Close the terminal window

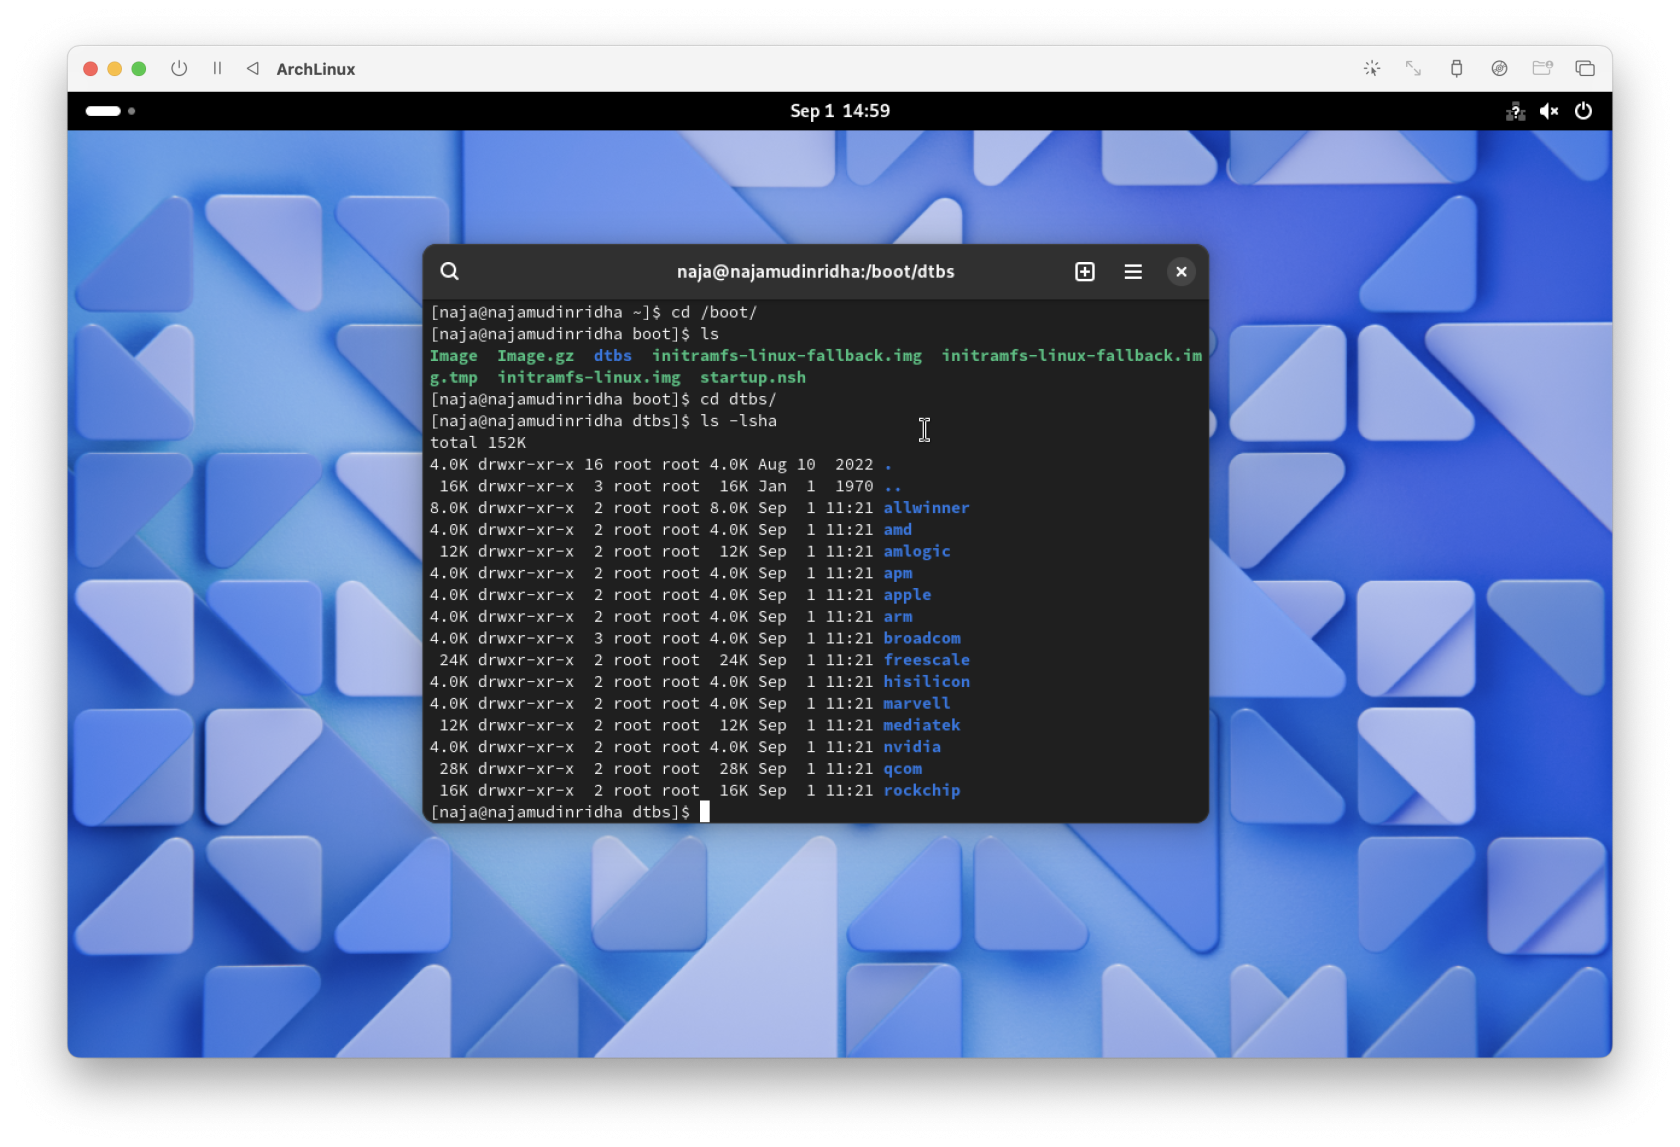(x=1181, y=272)
